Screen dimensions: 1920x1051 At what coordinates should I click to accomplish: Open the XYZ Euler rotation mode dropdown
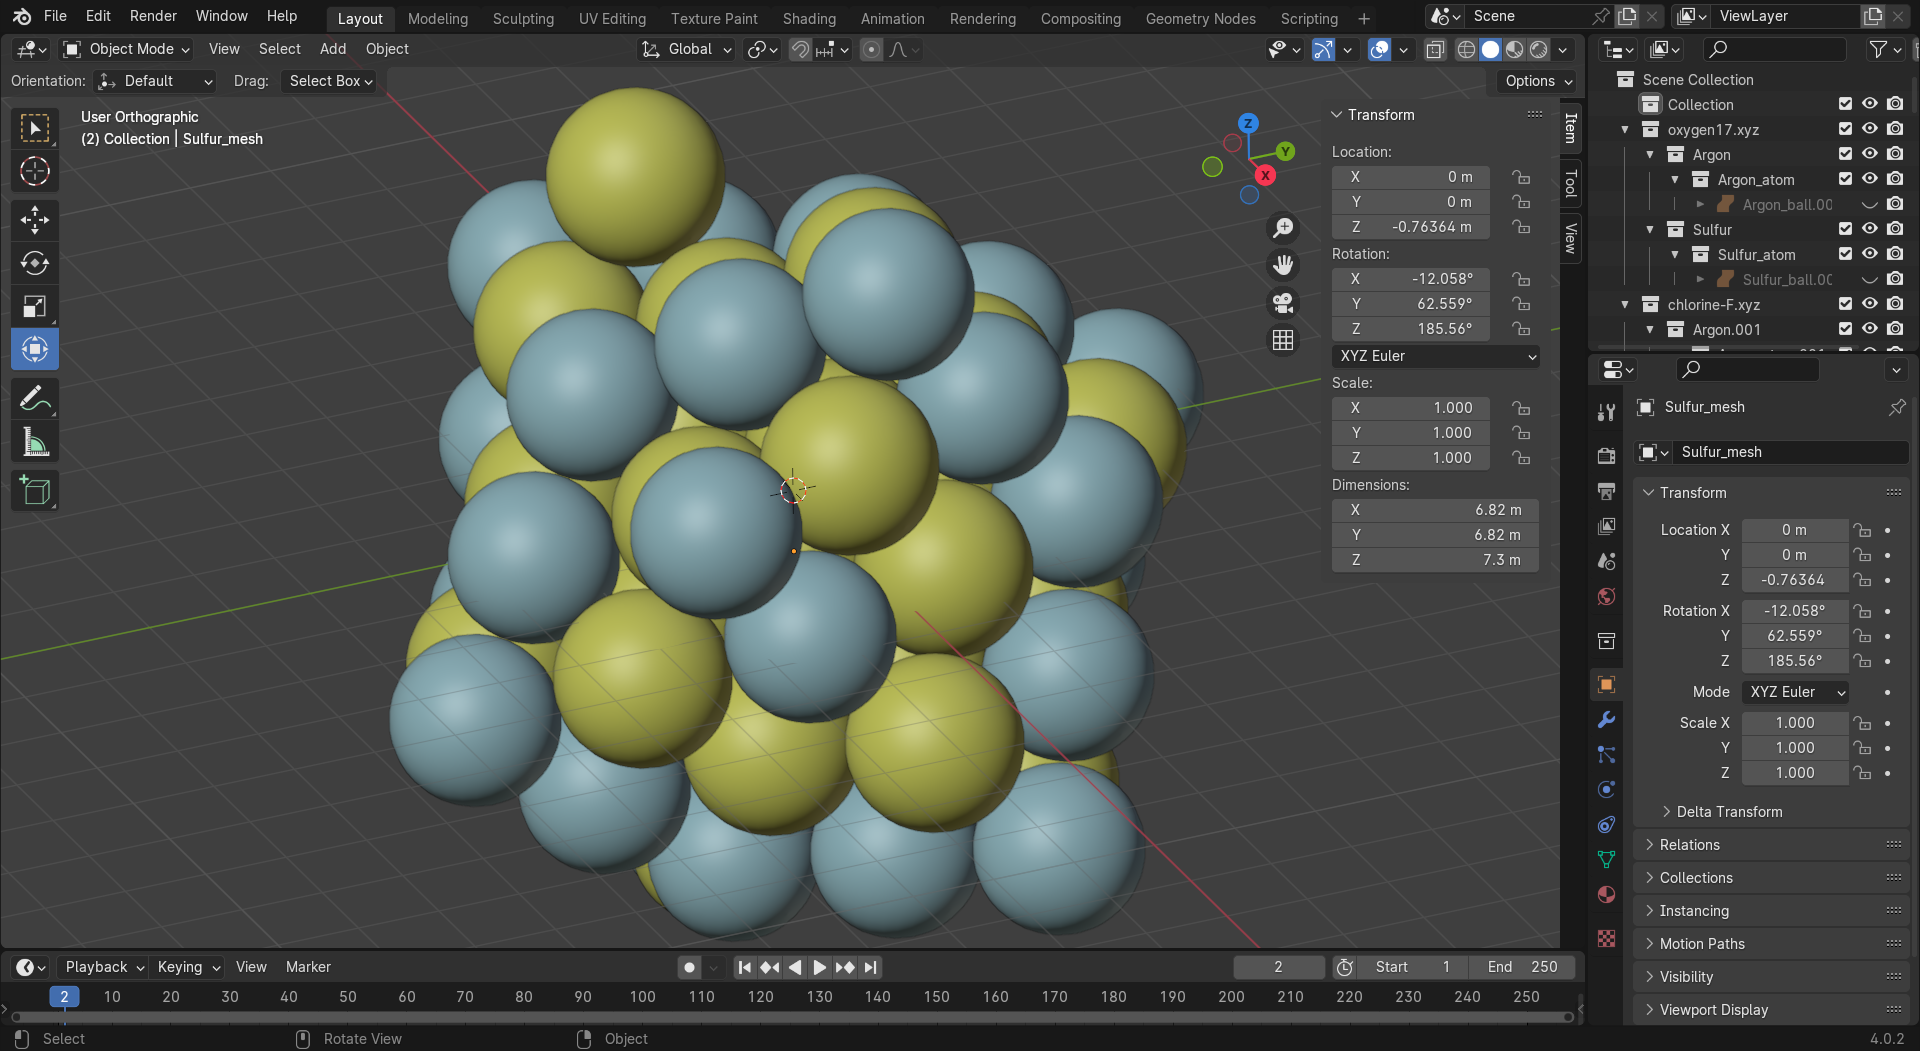coord(1435,356)
